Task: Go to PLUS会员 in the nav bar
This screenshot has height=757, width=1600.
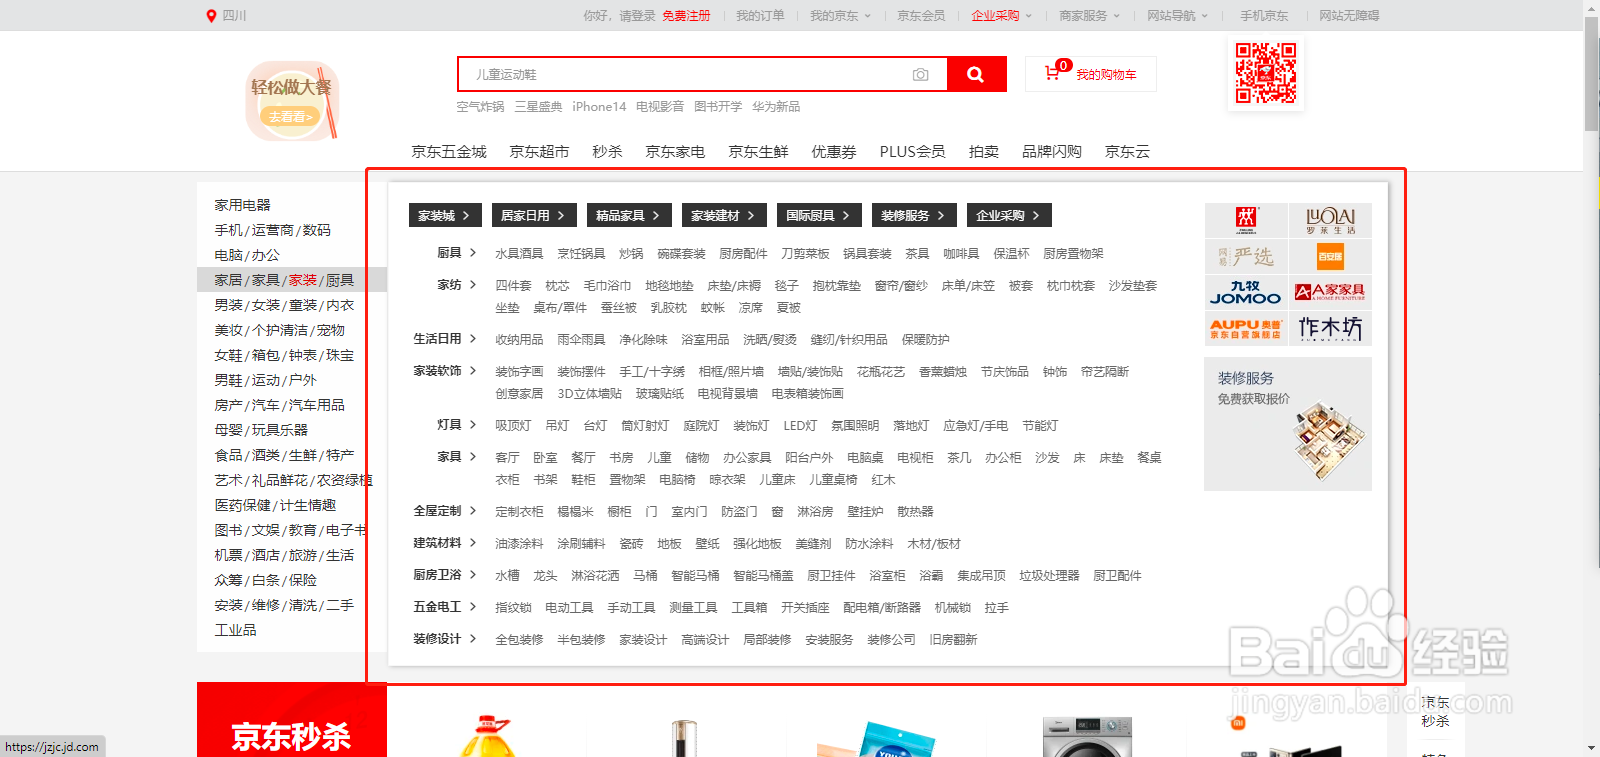Action: 912,152
